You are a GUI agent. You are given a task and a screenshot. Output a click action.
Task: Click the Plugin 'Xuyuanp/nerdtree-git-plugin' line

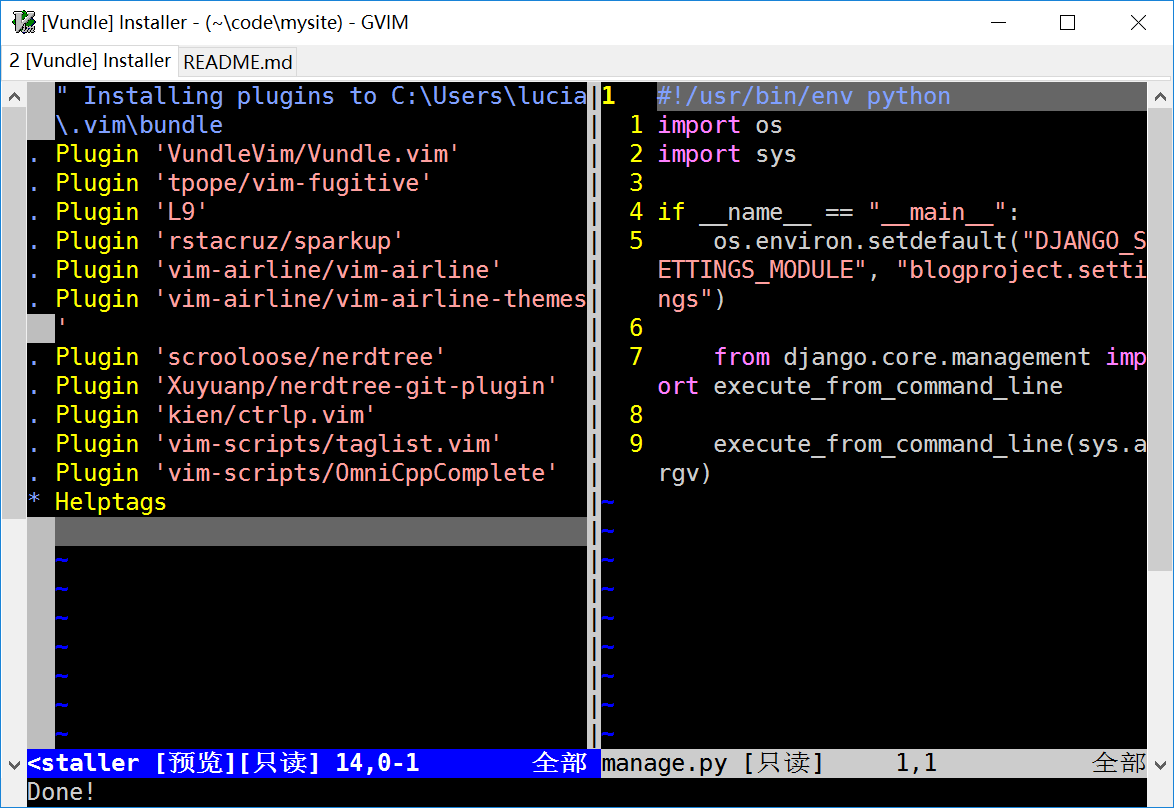(306, 386)
